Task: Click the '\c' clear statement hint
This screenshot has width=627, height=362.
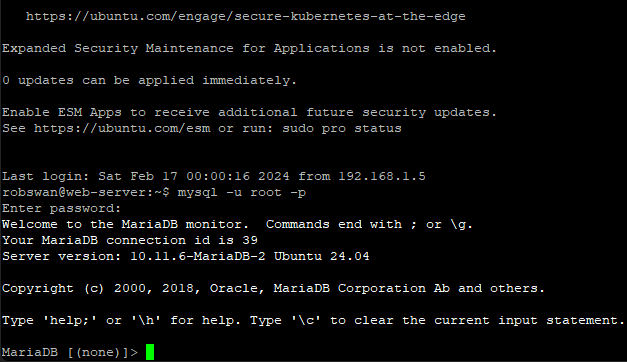Action: click(x=306, y=320)
